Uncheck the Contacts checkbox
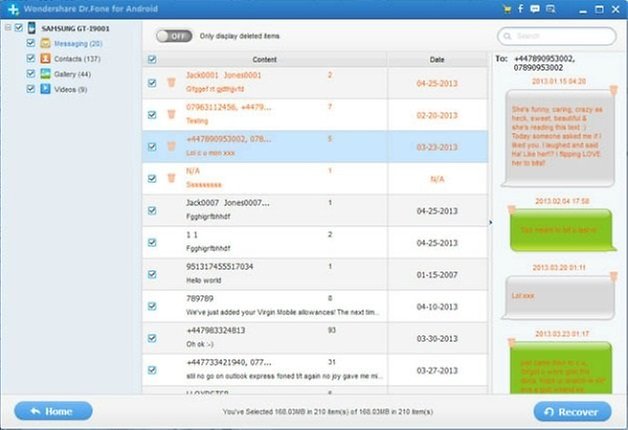 (30, 58)
